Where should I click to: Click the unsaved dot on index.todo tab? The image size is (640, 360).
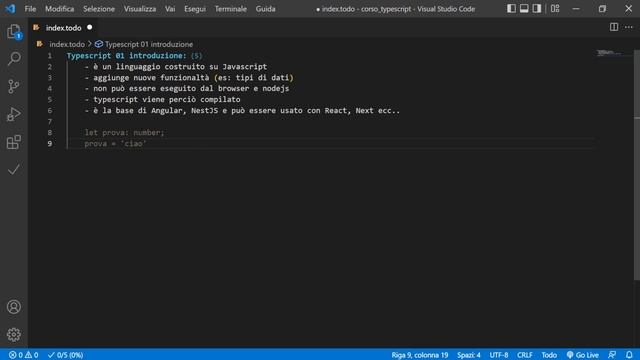pyautogui.click(x=89, y=27)
